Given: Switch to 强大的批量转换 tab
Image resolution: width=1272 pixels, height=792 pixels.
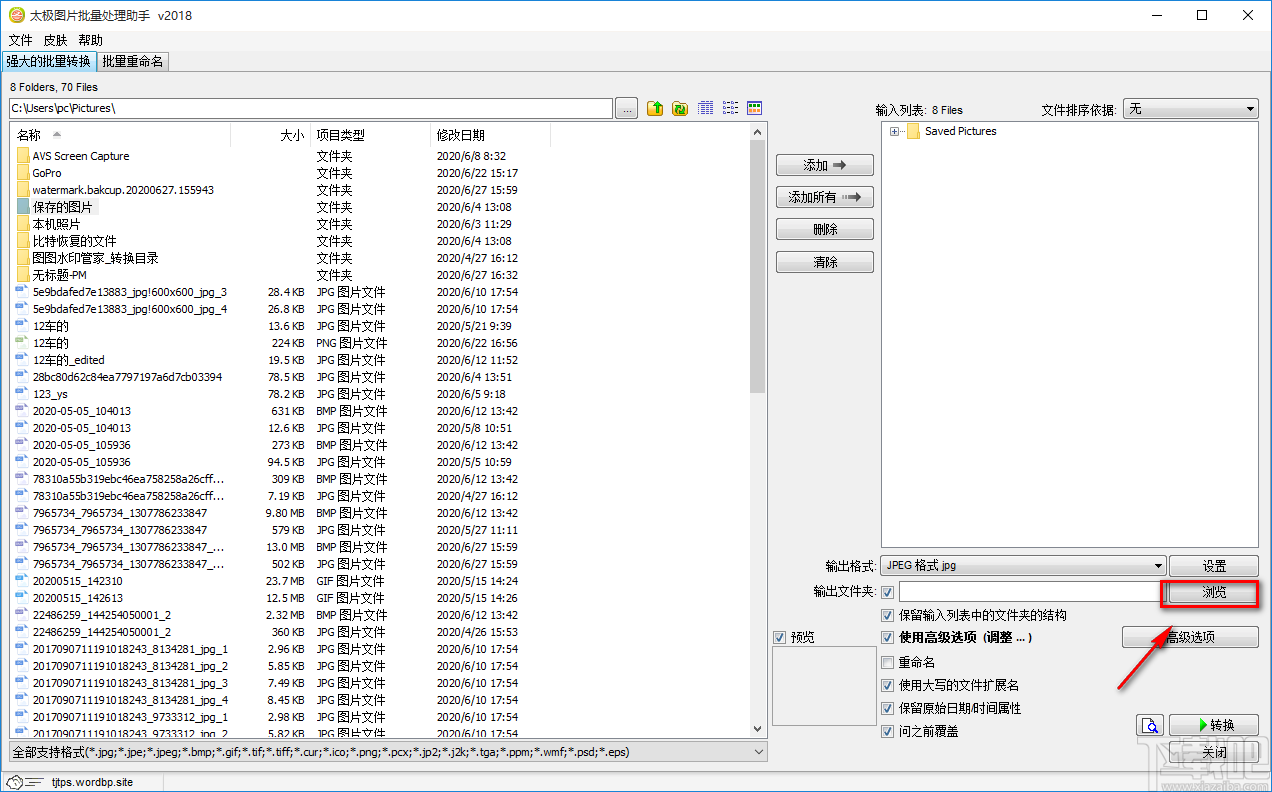Looking at the screenshot, I should 48,62.
